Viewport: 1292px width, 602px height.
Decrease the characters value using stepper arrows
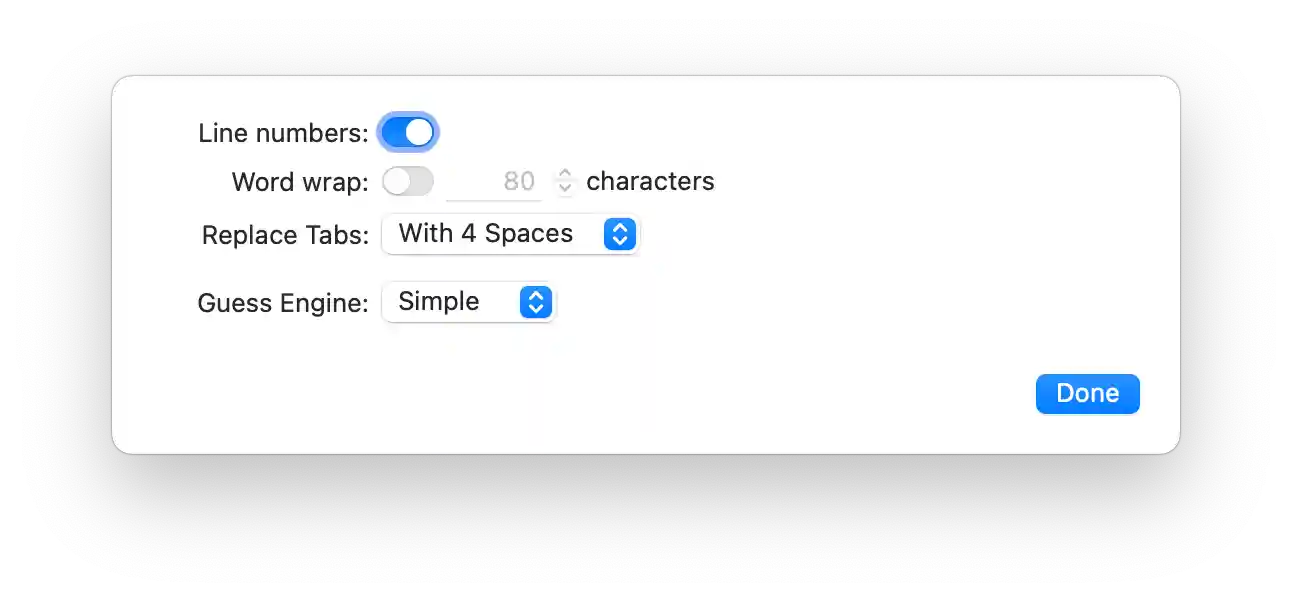click(565, 187)
